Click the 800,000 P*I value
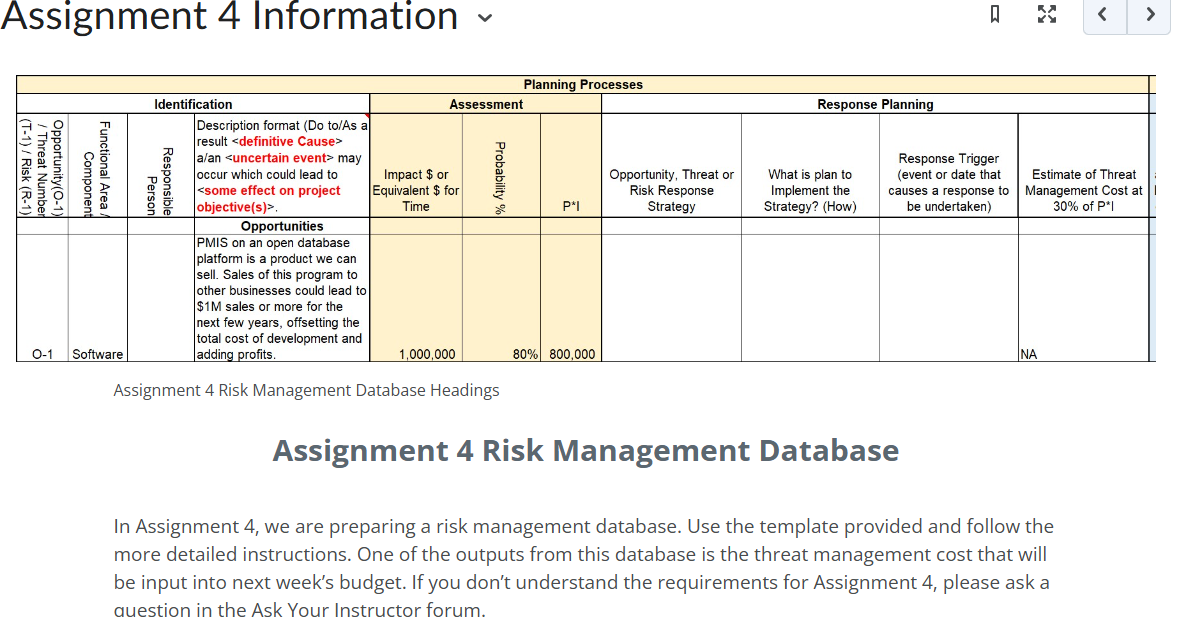The height and width of the screenshot is (617, 1185). [573, 353]
